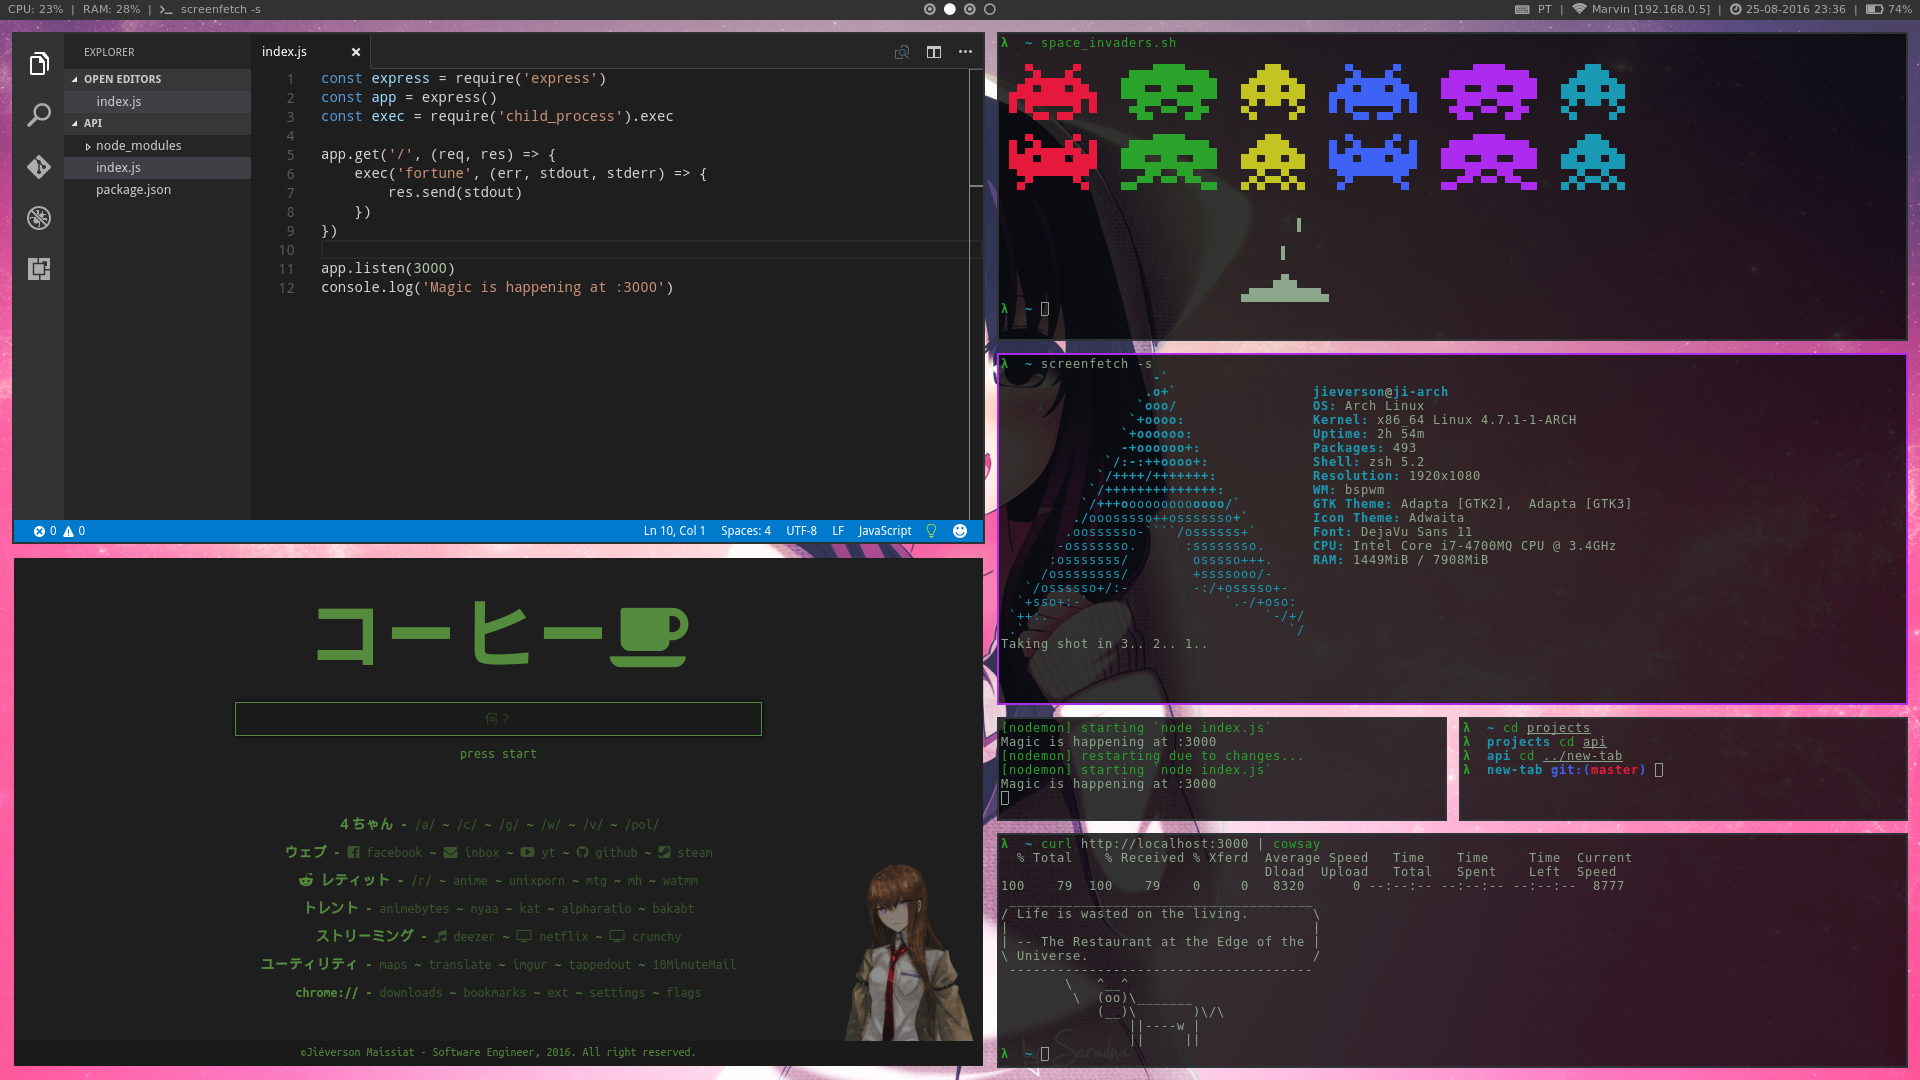Open package.json from the file tree

click(x=133, y=190)
